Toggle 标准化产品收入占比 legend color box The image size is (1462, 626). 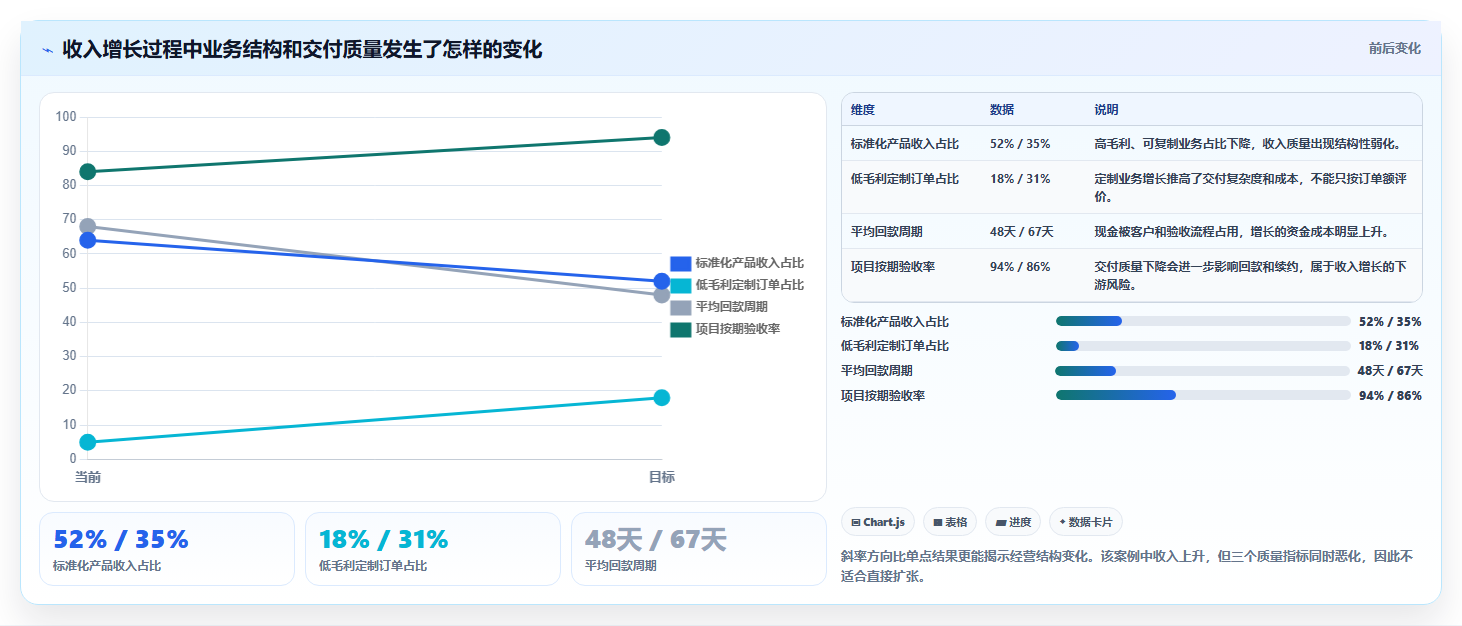pos(680,263)
